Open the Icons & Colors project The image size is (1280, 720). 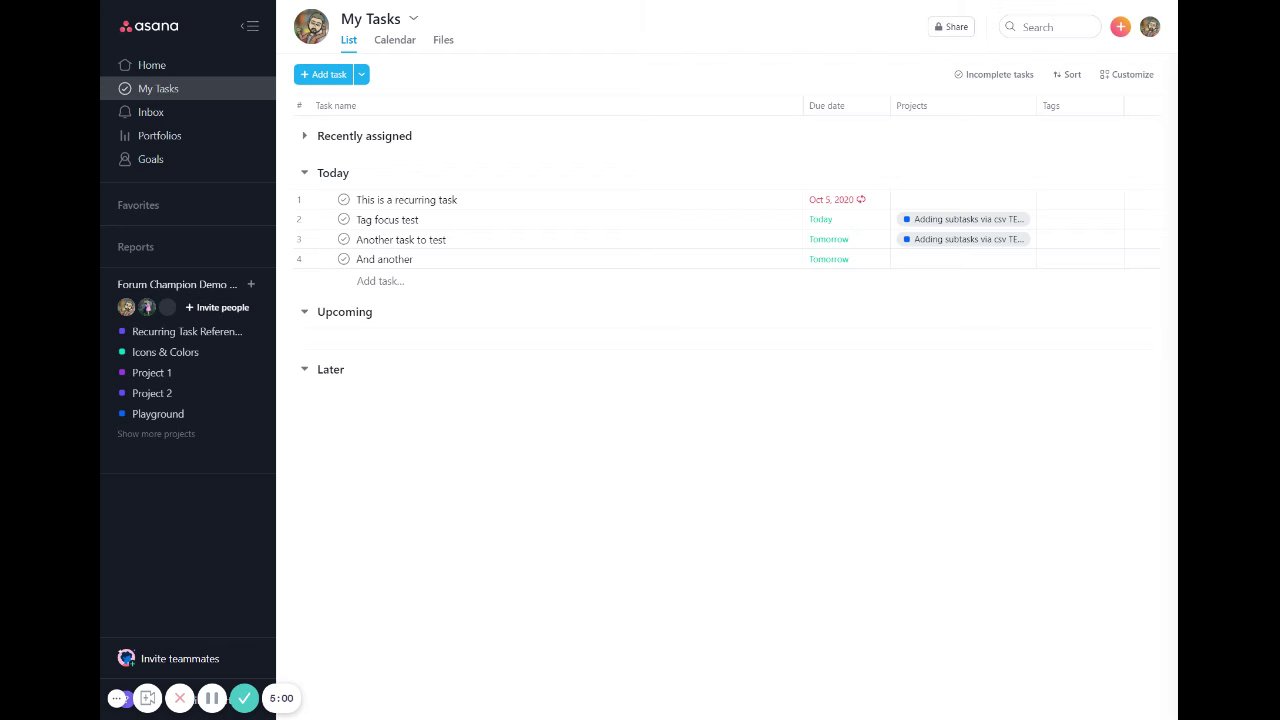point(165,352)
